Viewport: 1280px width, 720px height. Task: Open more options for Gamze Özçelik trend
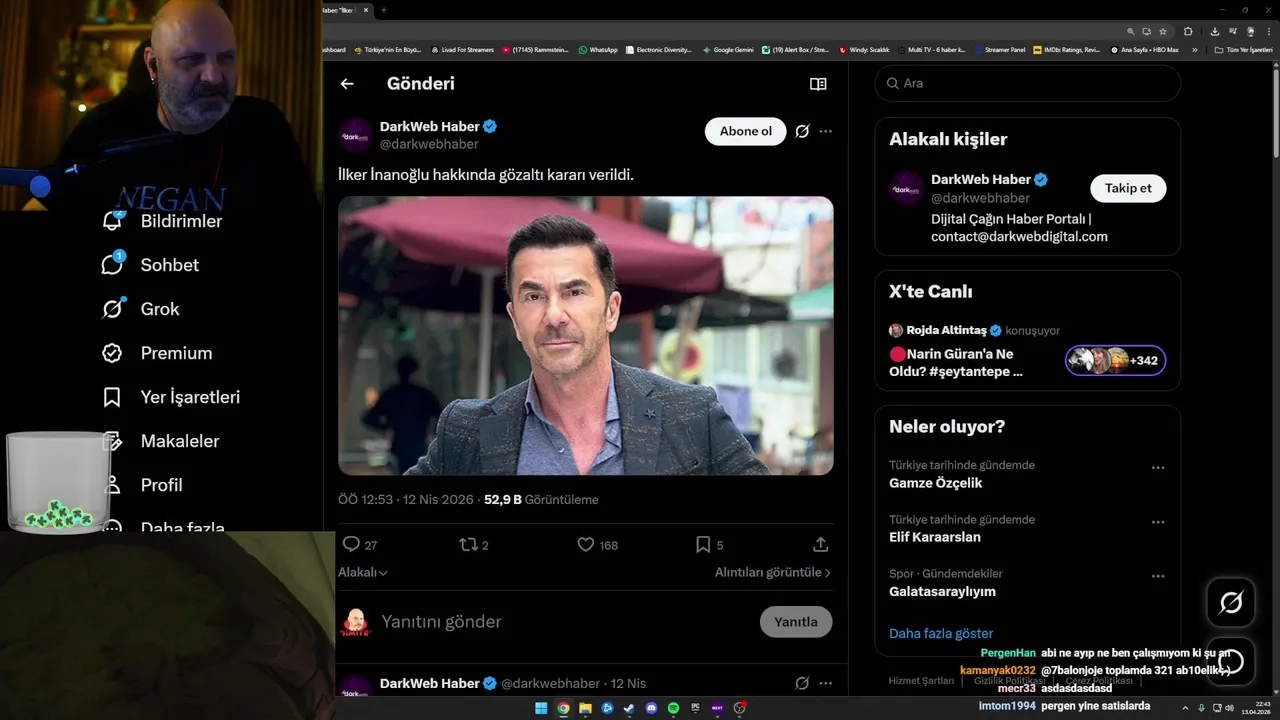click(x=1158, y=468)
